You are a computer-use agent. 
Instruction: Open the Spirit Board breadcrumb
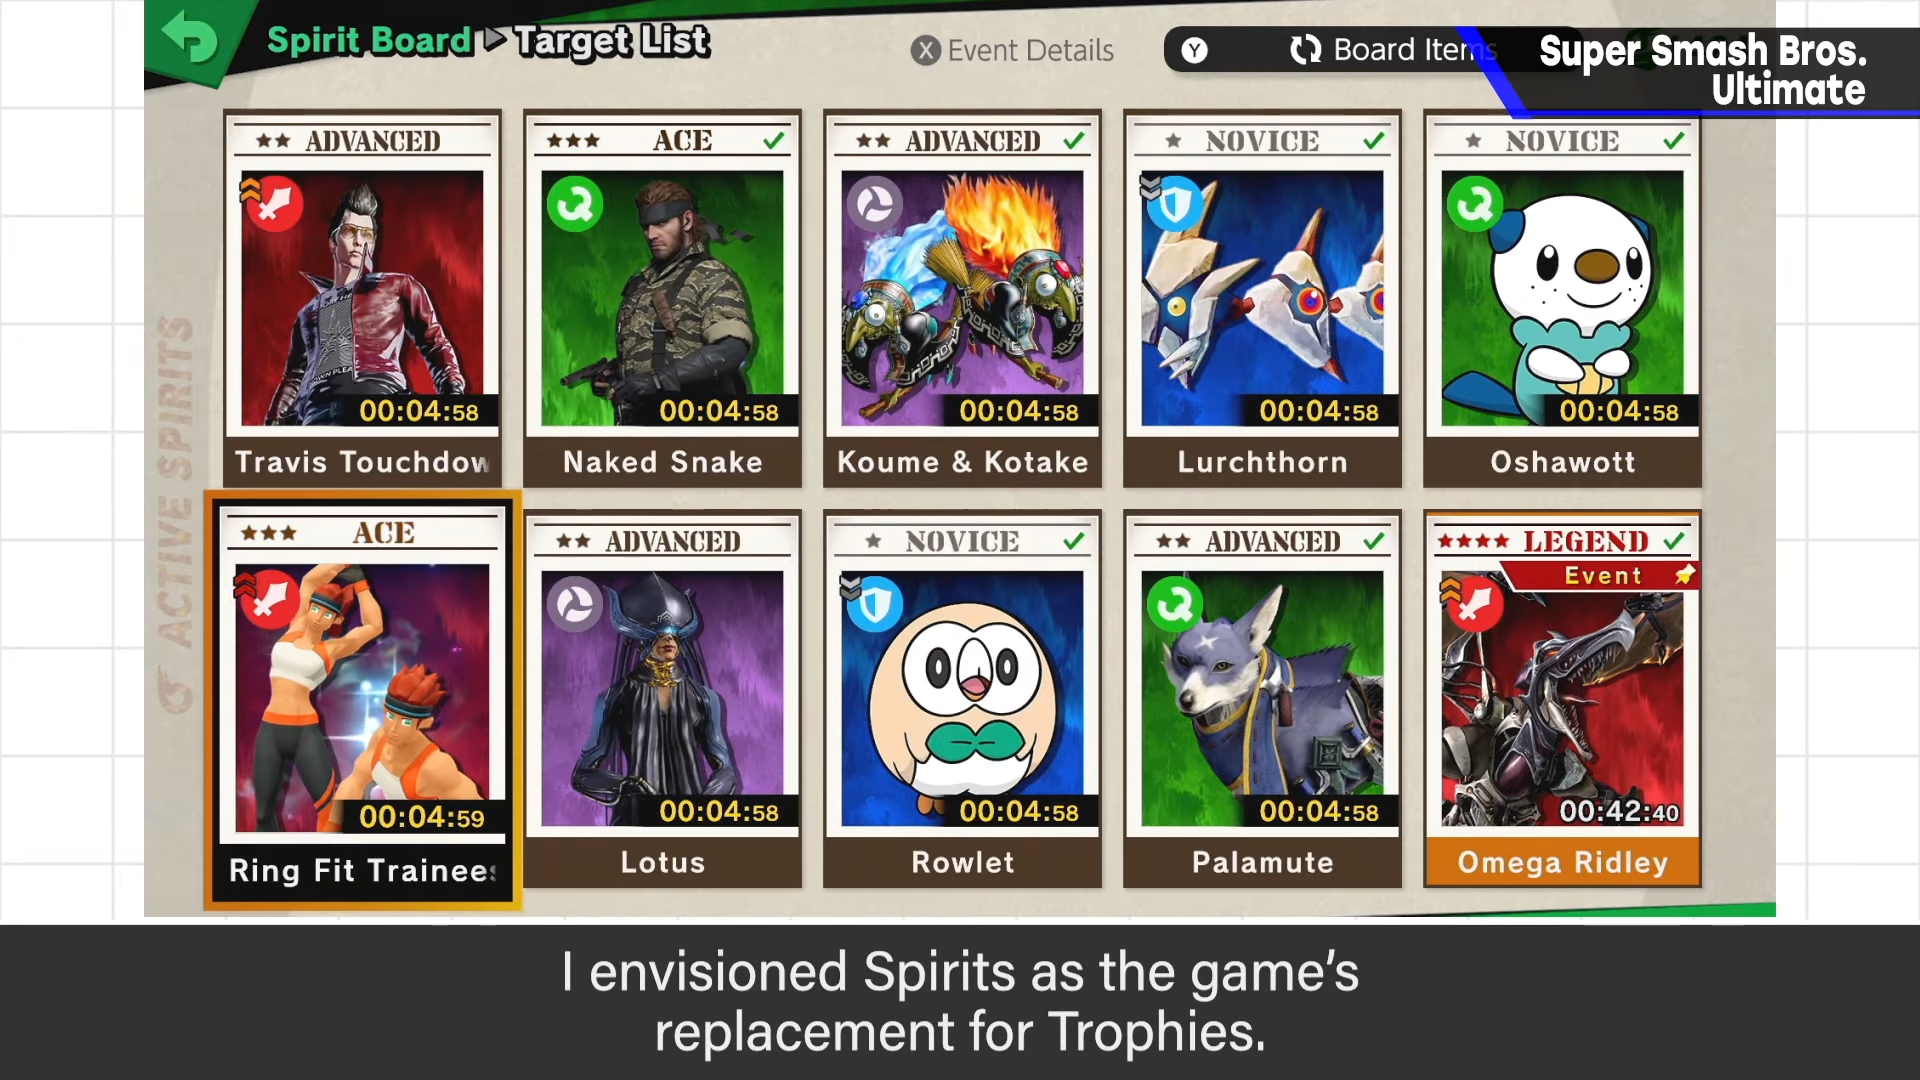click(369, 40)
